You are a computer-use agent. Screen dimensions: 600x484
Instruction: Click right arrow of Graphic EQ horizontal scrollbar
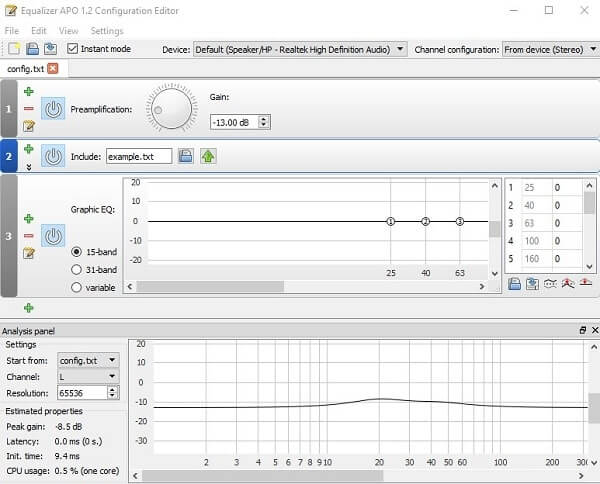482,286
